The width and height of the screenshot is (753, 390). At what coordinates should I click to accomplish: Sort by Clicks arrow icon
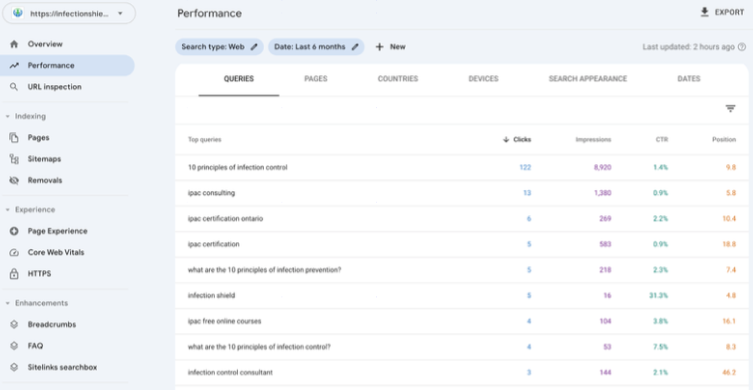coord(506,140)
